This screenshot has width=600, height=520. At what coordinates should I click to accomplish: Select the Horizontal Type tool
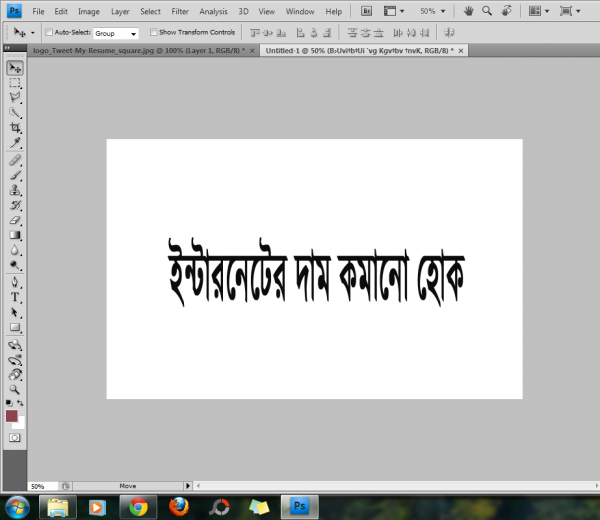coord(15,297)
